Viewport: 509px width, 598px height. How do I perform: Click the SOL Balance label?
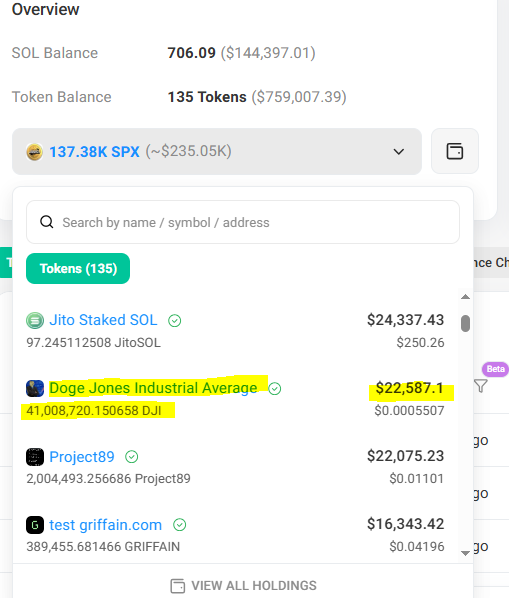tap(55, 53)
